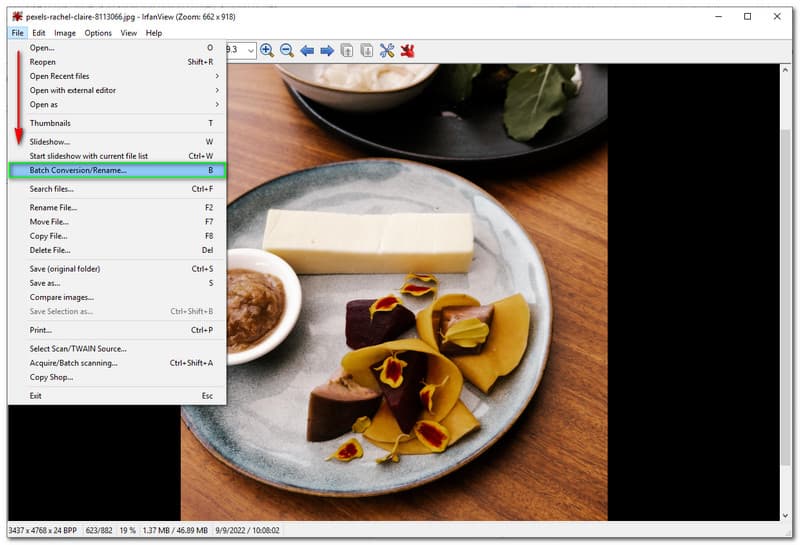Choose Save as... from File menu

pyautogui.click(x=45, y=283)
